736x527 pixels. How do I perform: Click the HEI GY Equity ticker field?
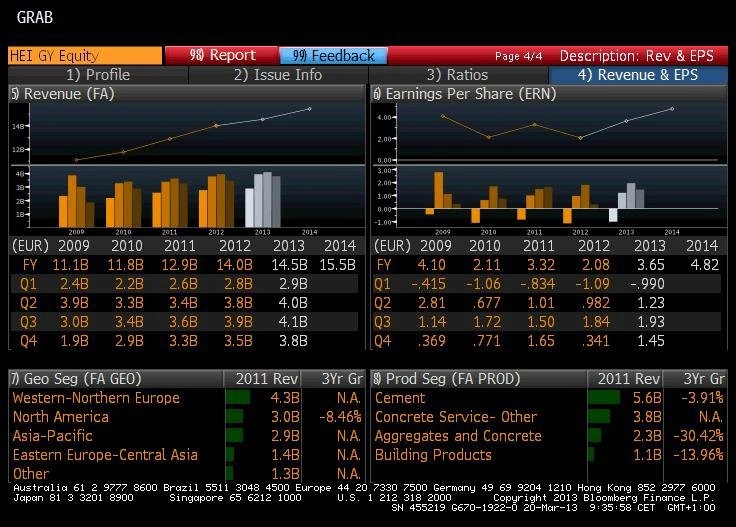pos(85,55)
